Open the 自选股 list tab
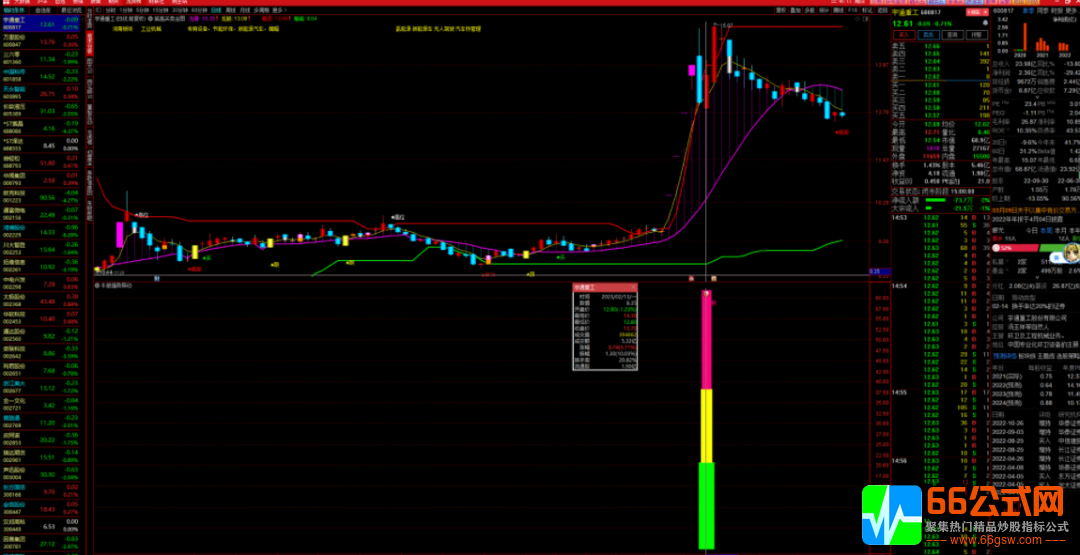This screenshot has width=1080, height=555. click(43, 12)
